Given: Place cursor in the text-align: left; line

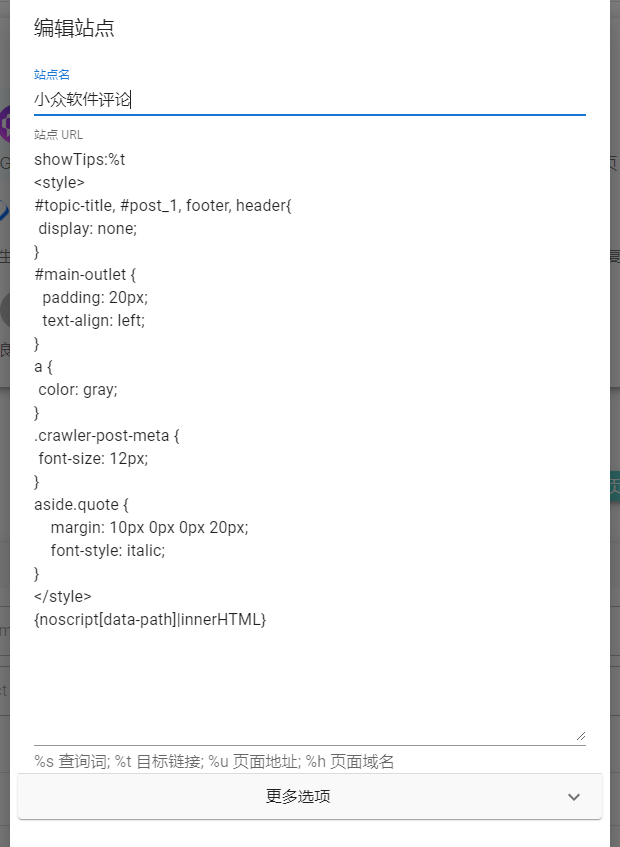Looking at the screenshot, I should (94, 321).
